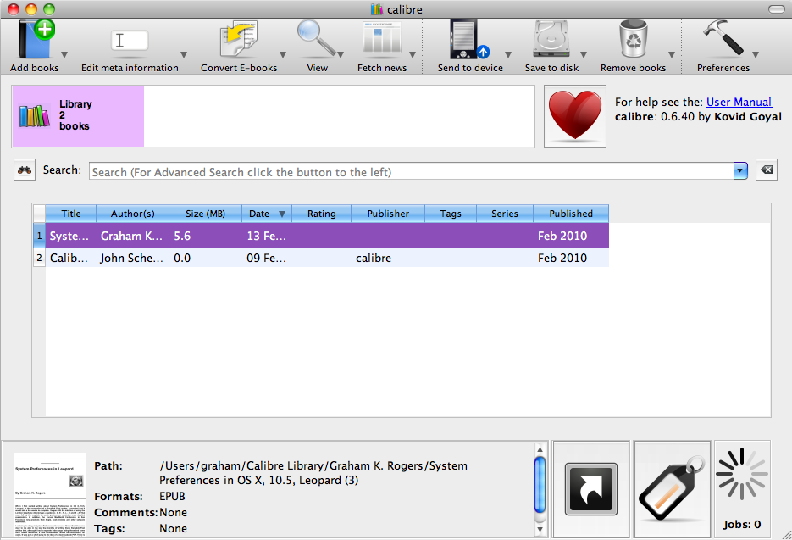
Task: Sort by Size (MB) column header
Action: click(x=205, y=214)
